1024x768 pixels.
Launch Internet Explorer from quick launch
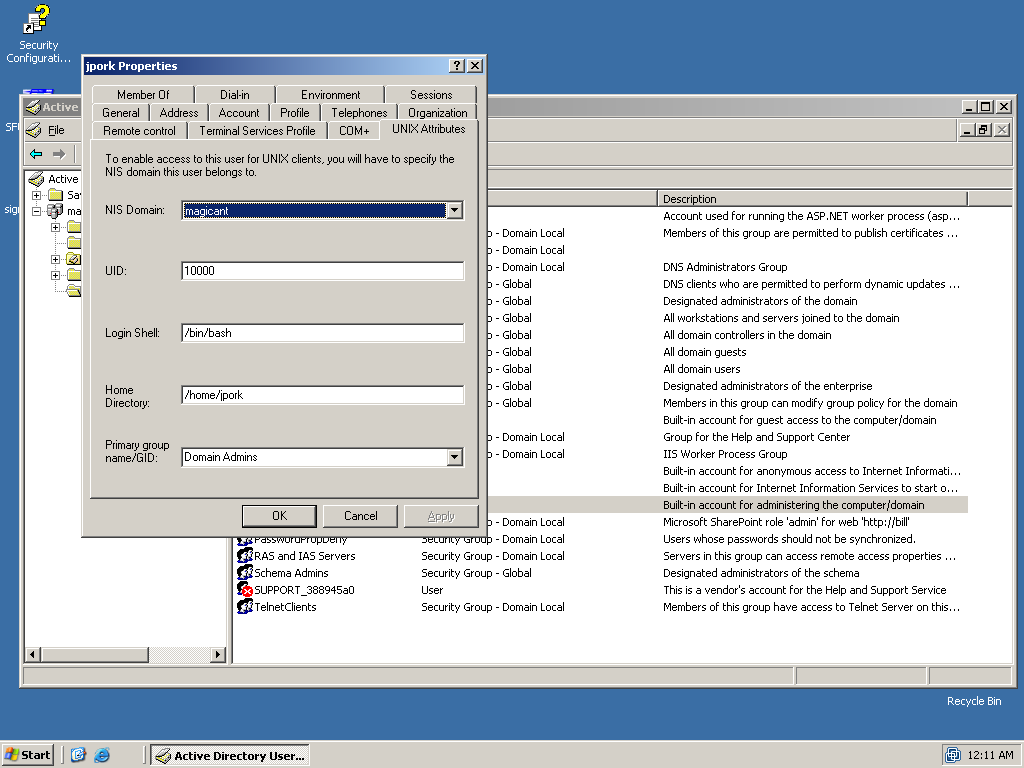point(102,755)
